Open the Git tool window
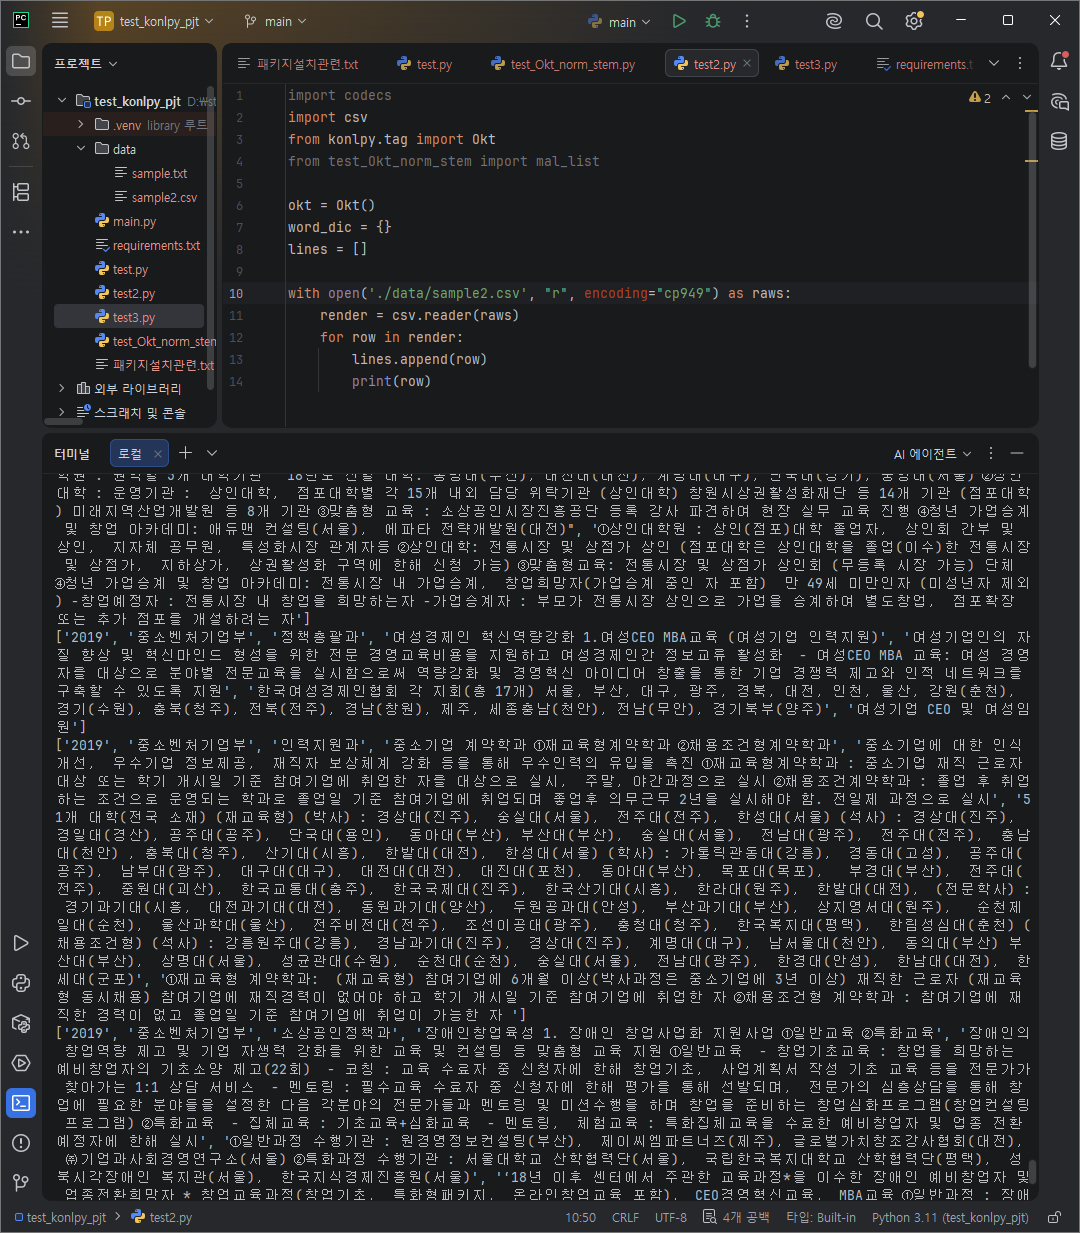Screen dimensions: 1080x1233 click(x=21, y=1183)
